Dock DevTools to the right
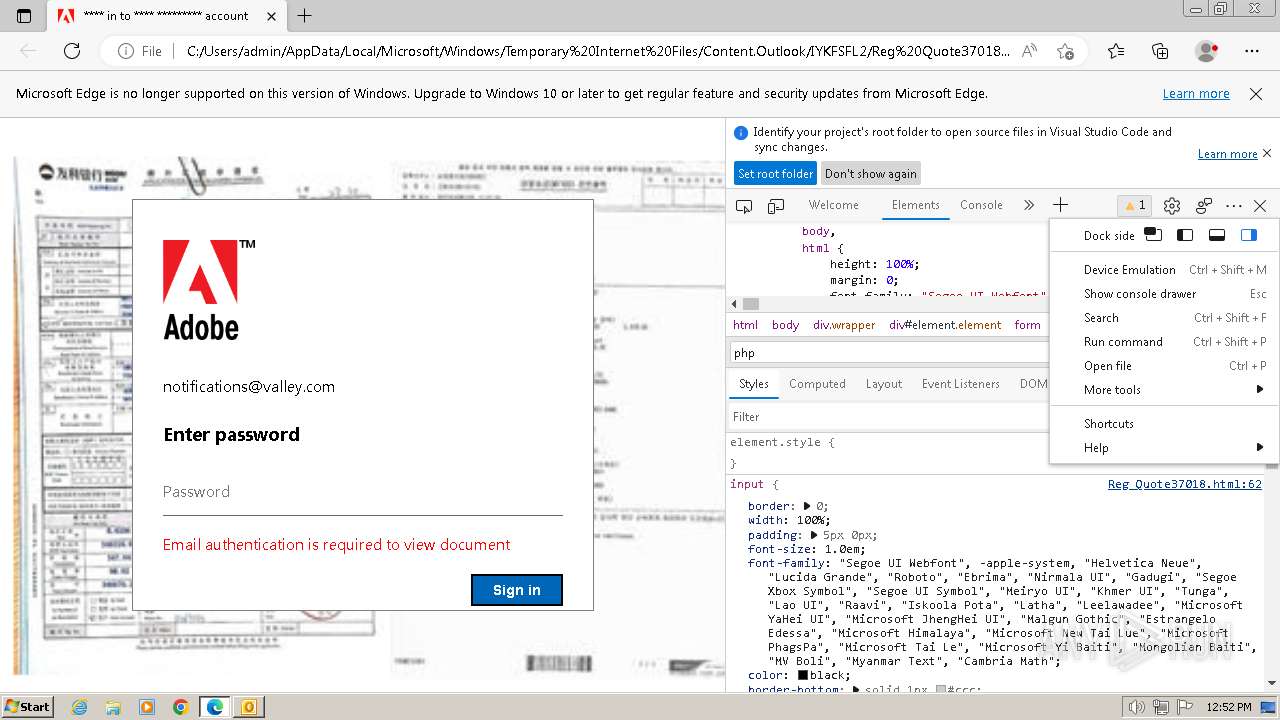Viewport: 1280px width, 720px height. (x=1249, y=235)
